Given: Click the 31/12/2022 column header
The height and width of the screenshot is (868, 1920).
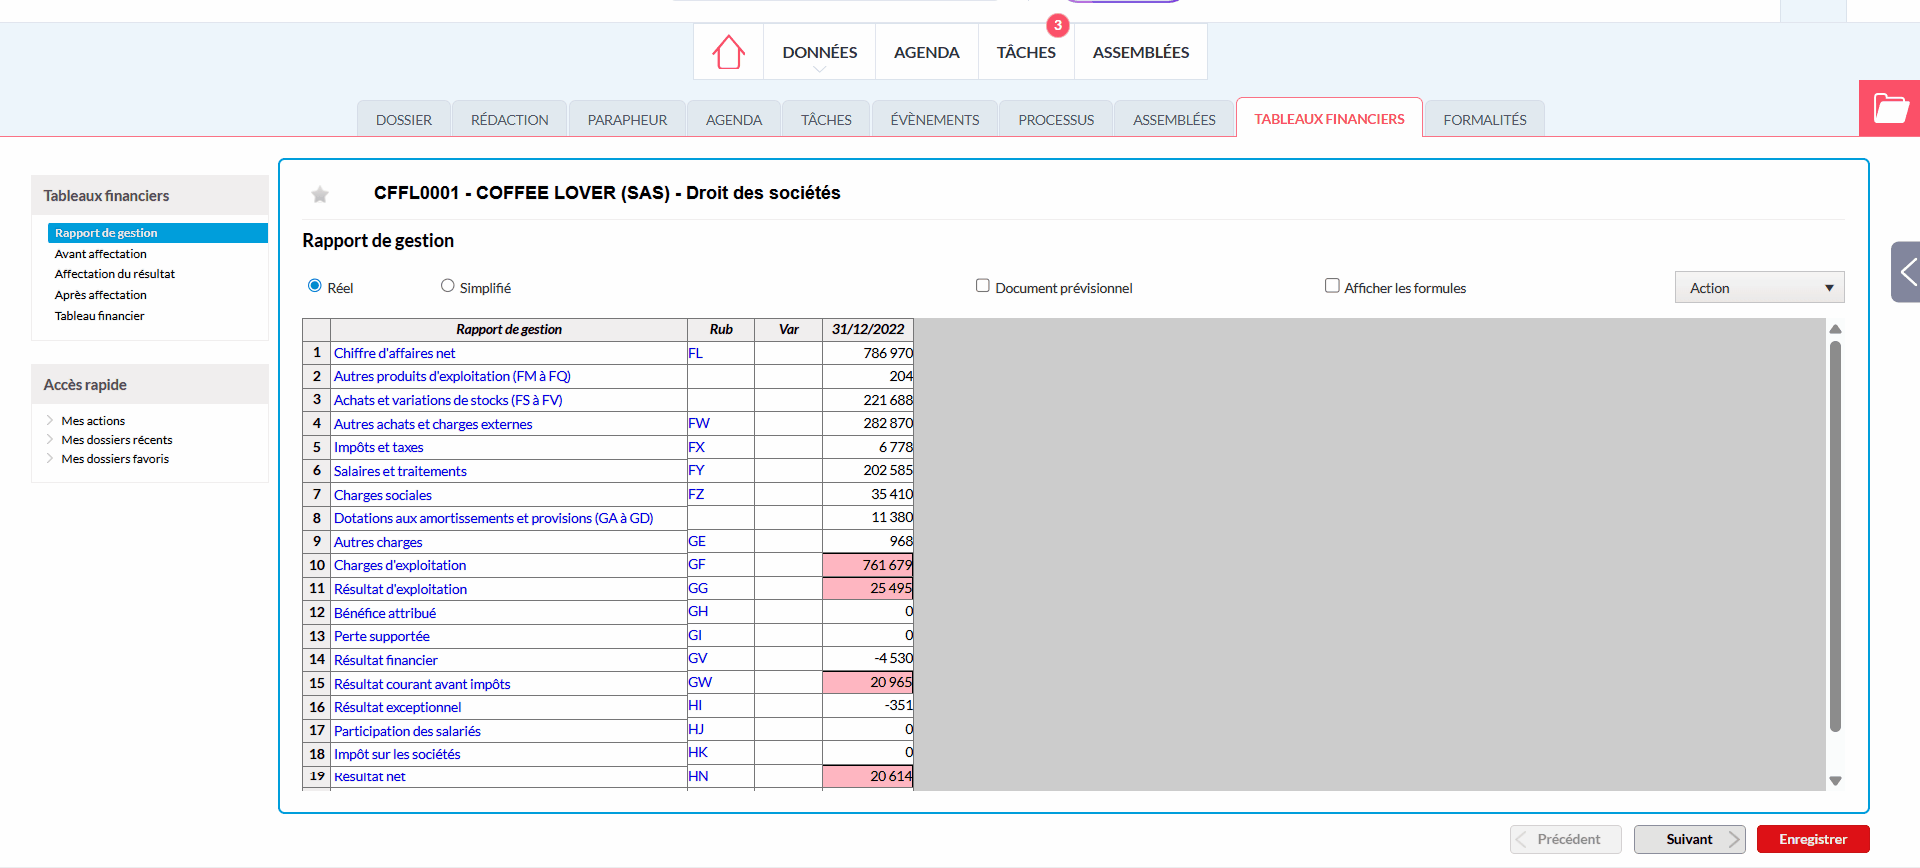Looking at the screenshot, I should pos(868,329).
